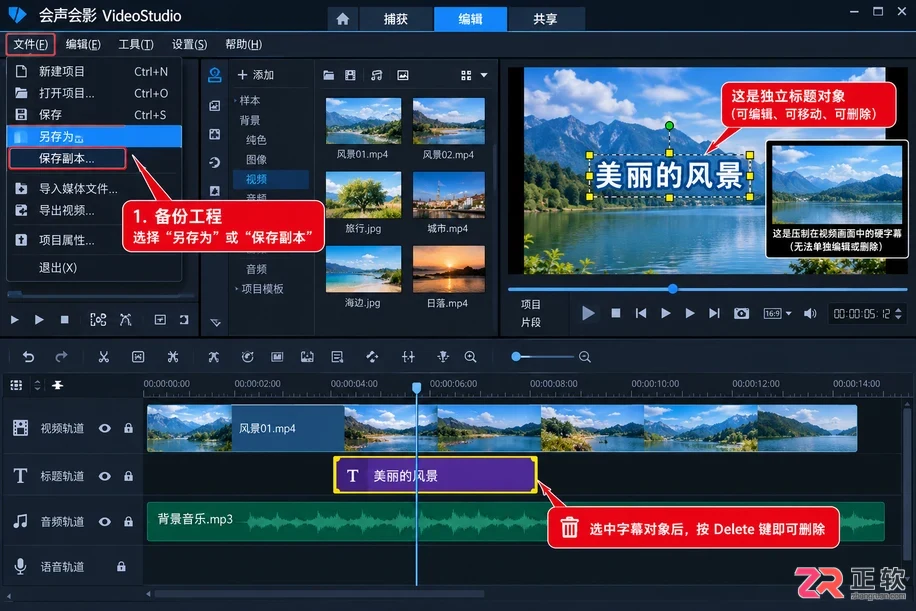Select the 旅行.jpg thumbnail
The width and height of the screenshot is (916, 611).
click(x=363, y=195)
